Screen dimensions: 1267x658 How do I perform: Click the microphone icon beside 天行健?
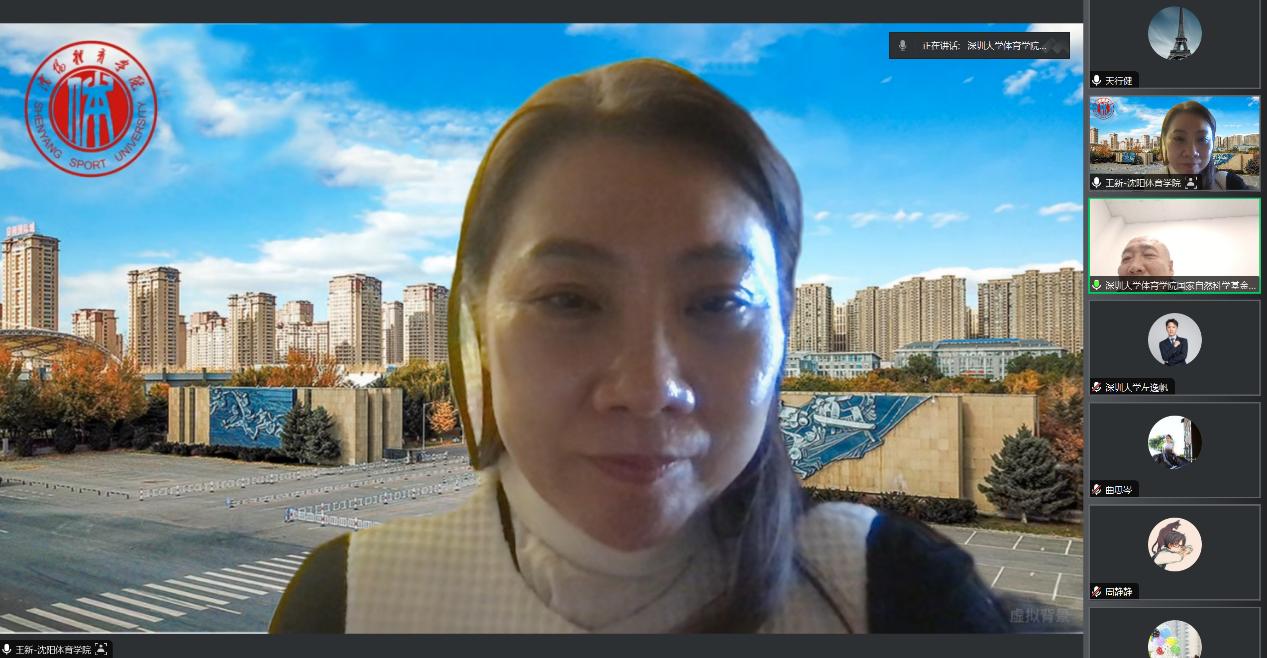pos(1097,80)
